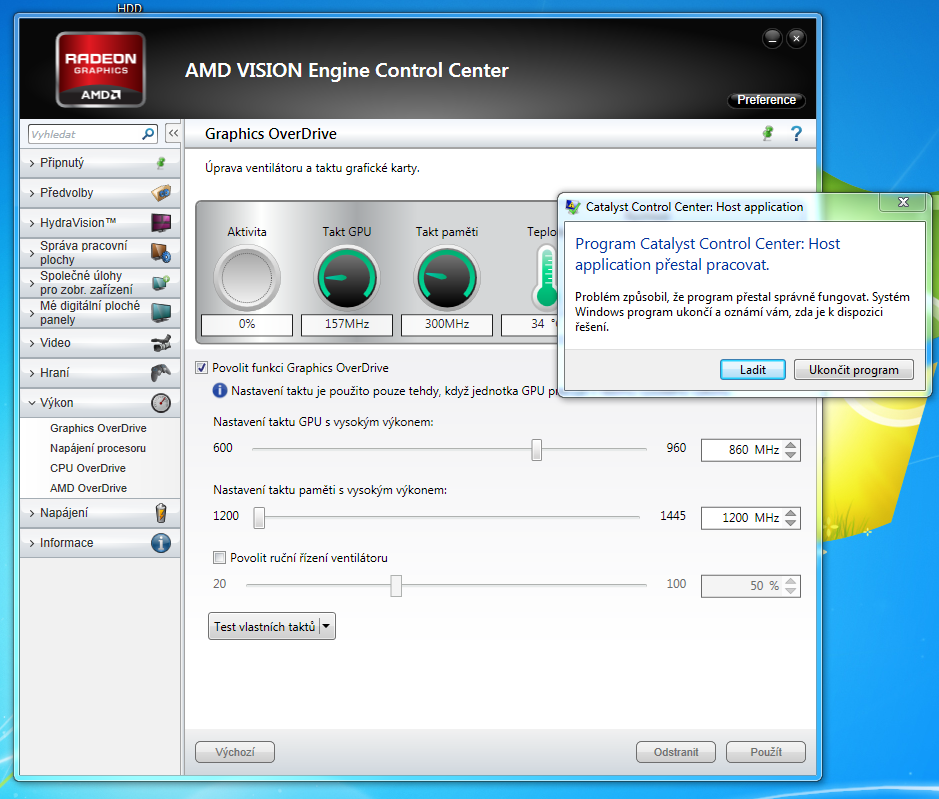Image resolution: width=939 pixels, height=799 pixels.
Task: Enable Povolit ruční řízení ventilátoru checkbox
Action: click(220, 558)
